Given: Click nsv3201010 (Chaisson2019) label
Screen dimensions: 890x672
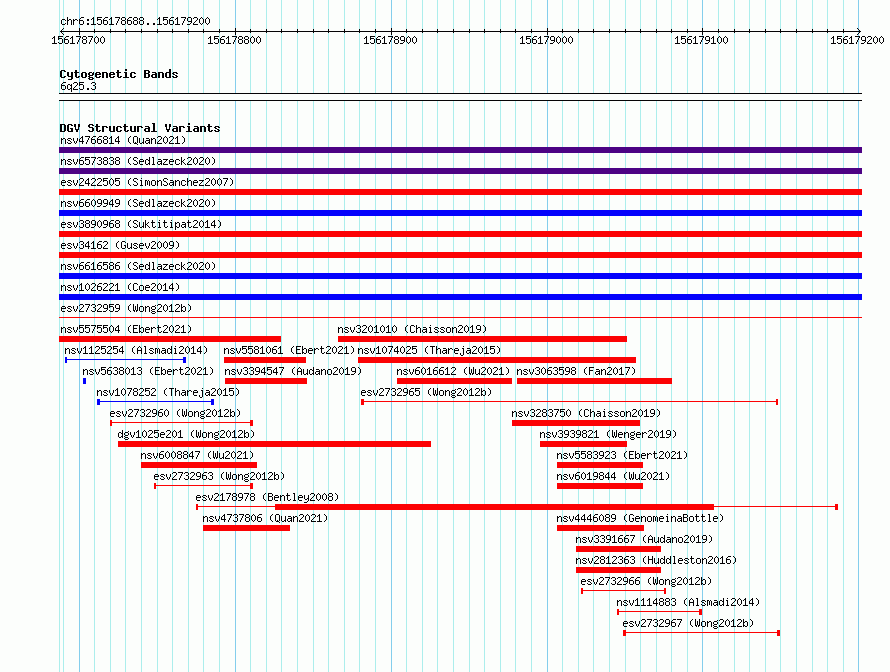Looking at the screenshot, I should coord(412,329).
